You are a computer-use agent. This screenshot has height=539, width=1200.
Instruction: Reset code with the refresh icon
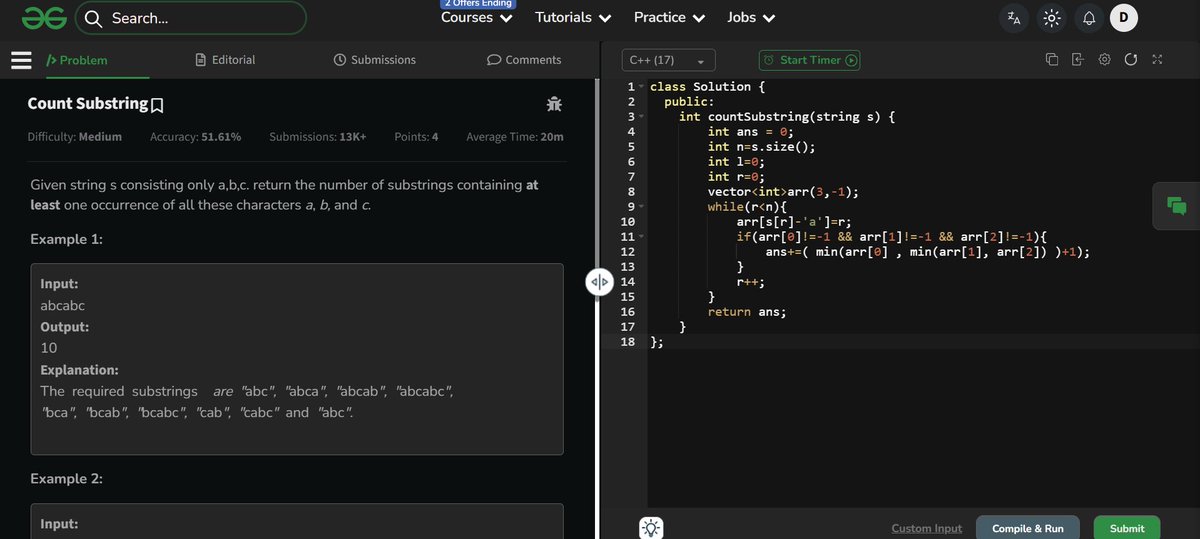point(1131,60)
